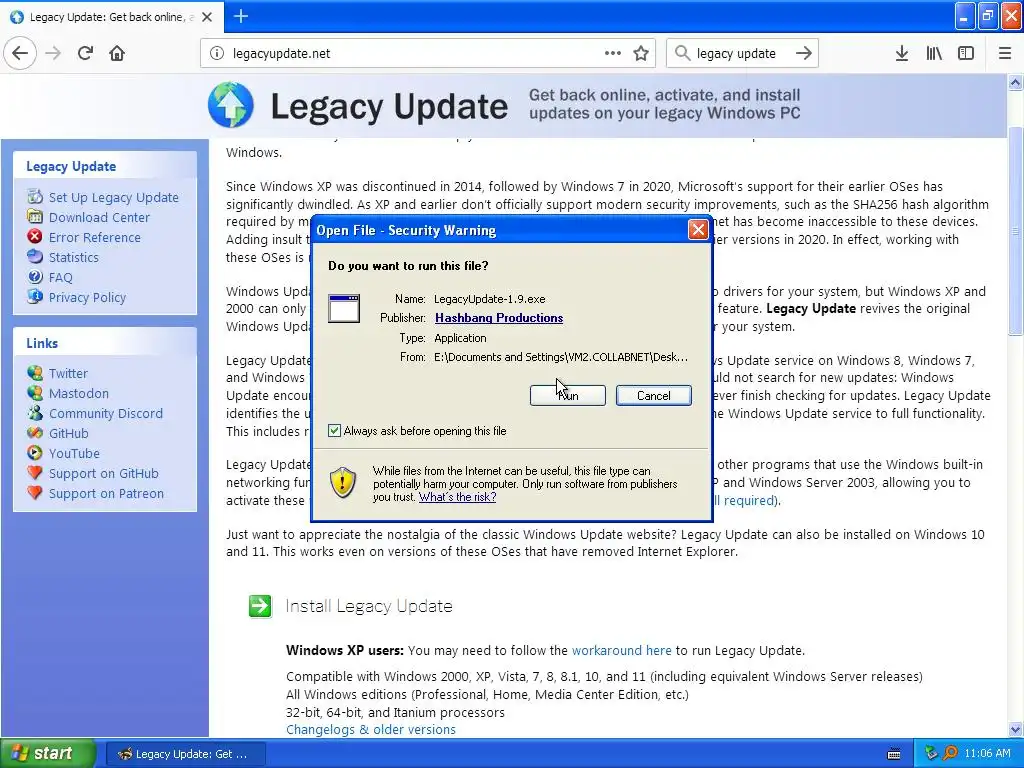1024x768 pixels.
Task: Click the yellow warning shield icon
Action: [x=343, y=483]
